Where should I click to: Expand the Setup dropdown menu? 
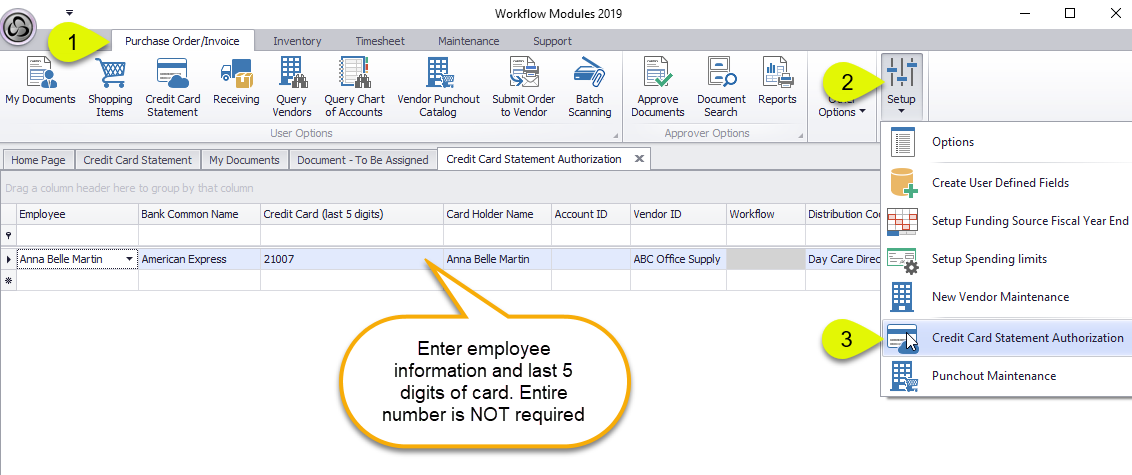coord(901,84)
